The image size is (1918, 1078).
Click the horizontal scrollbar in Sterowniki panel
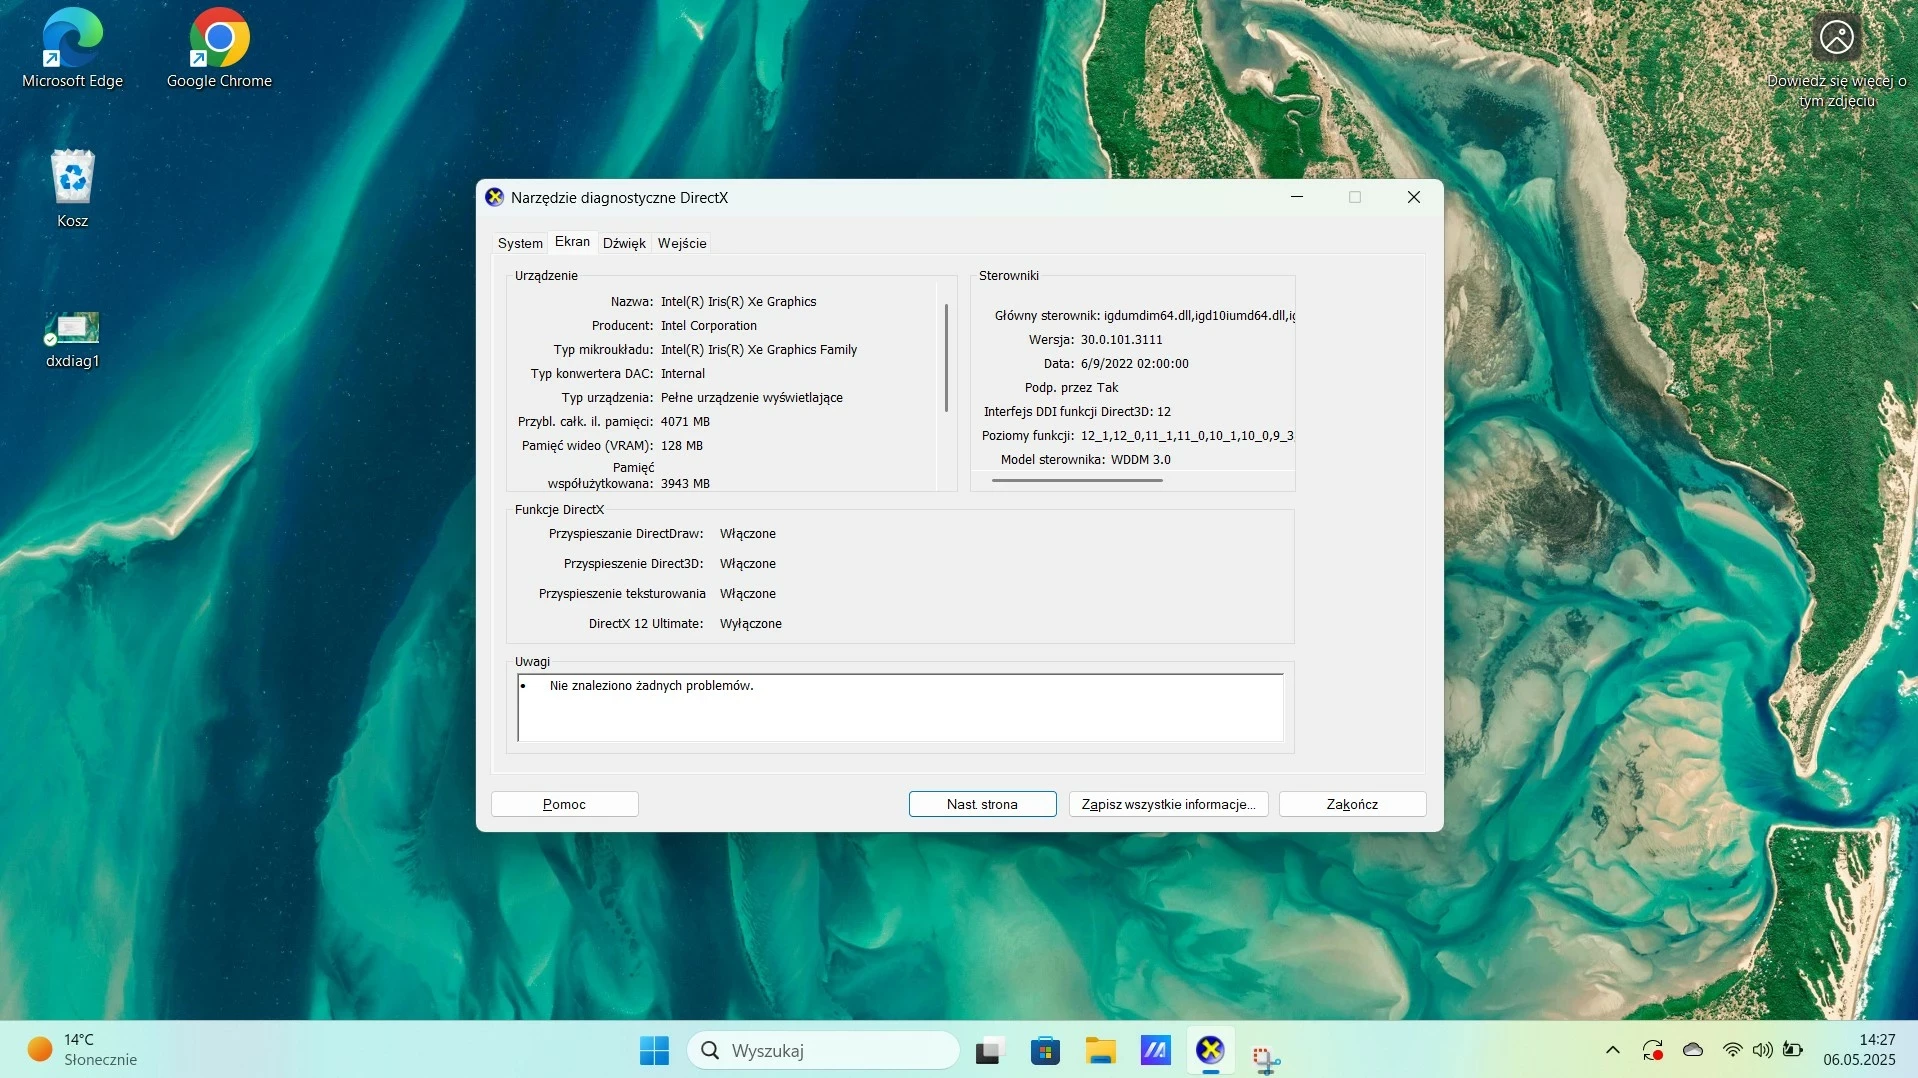(x=1077, y=481)
